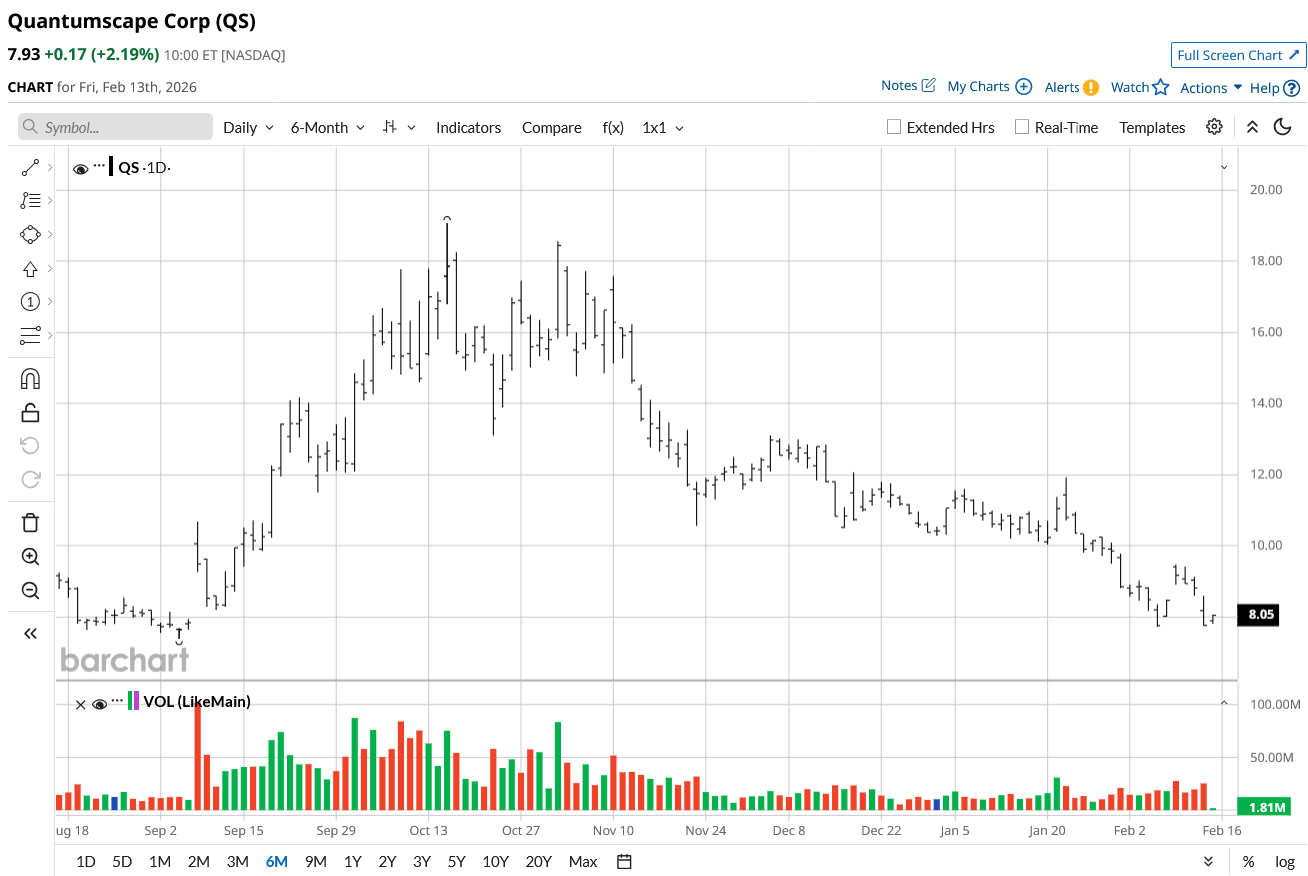
Task: Click the double up chevron collapse icon
Action: click(1252, 127)
